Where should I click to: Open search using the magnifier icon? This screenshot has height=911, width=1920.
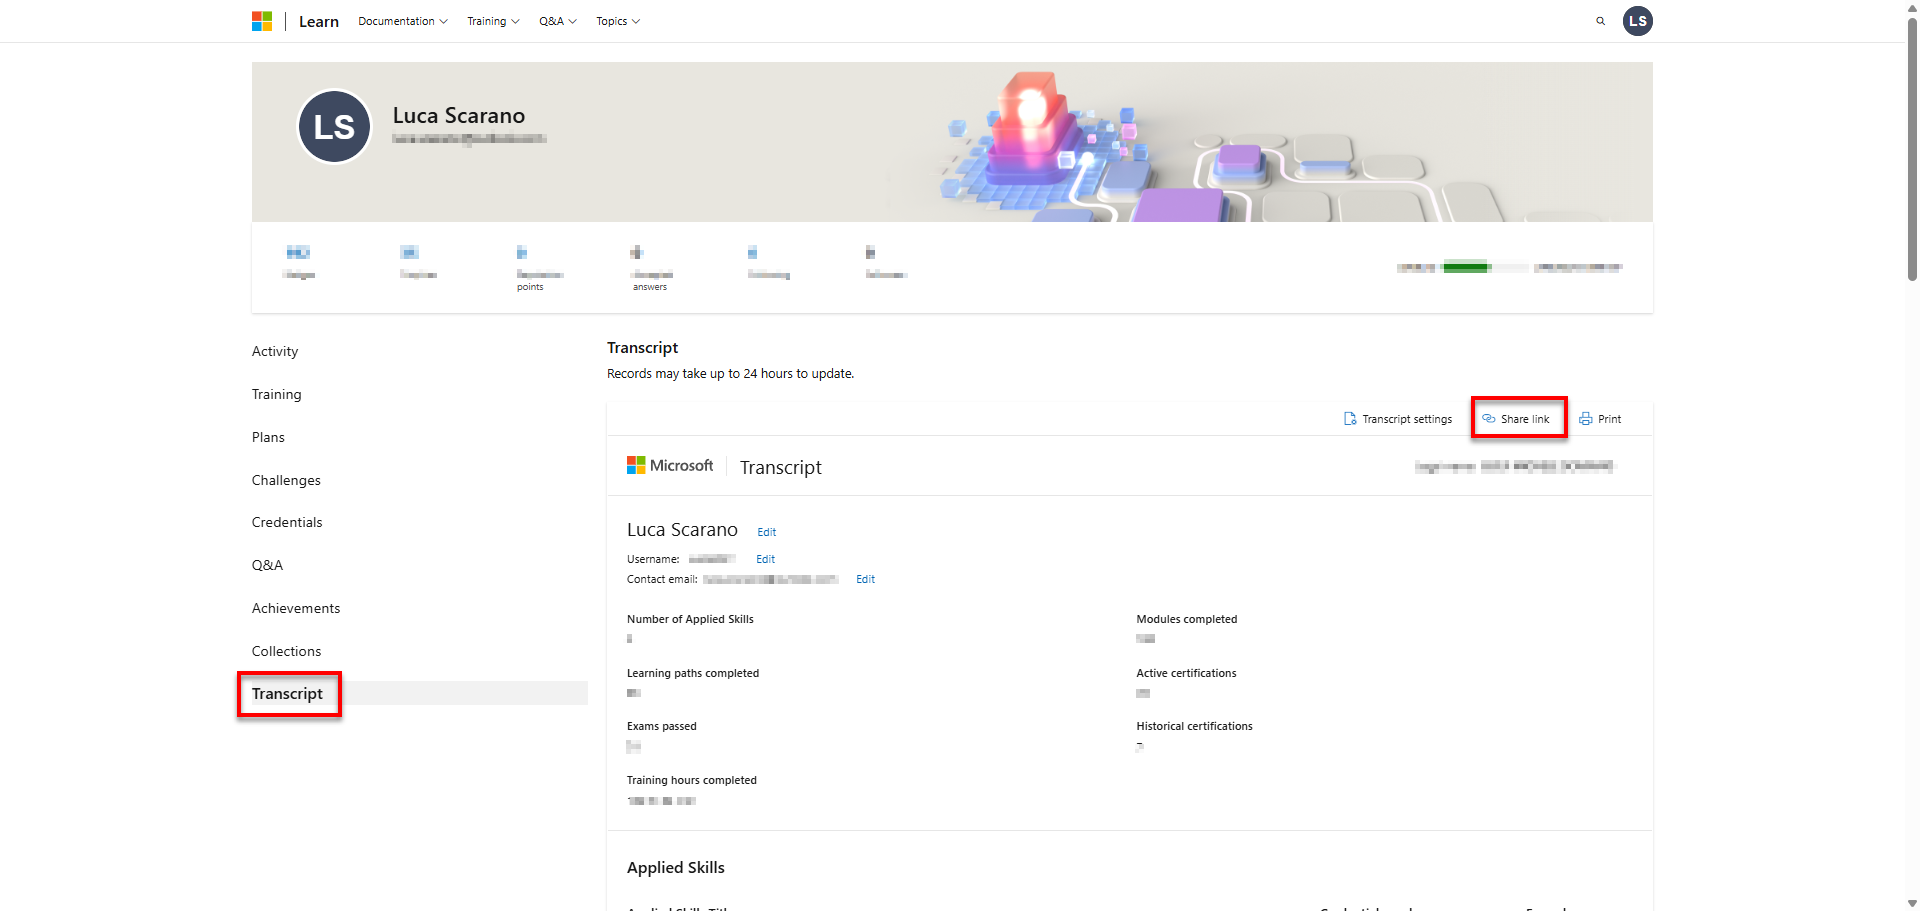click(1600, 21)
